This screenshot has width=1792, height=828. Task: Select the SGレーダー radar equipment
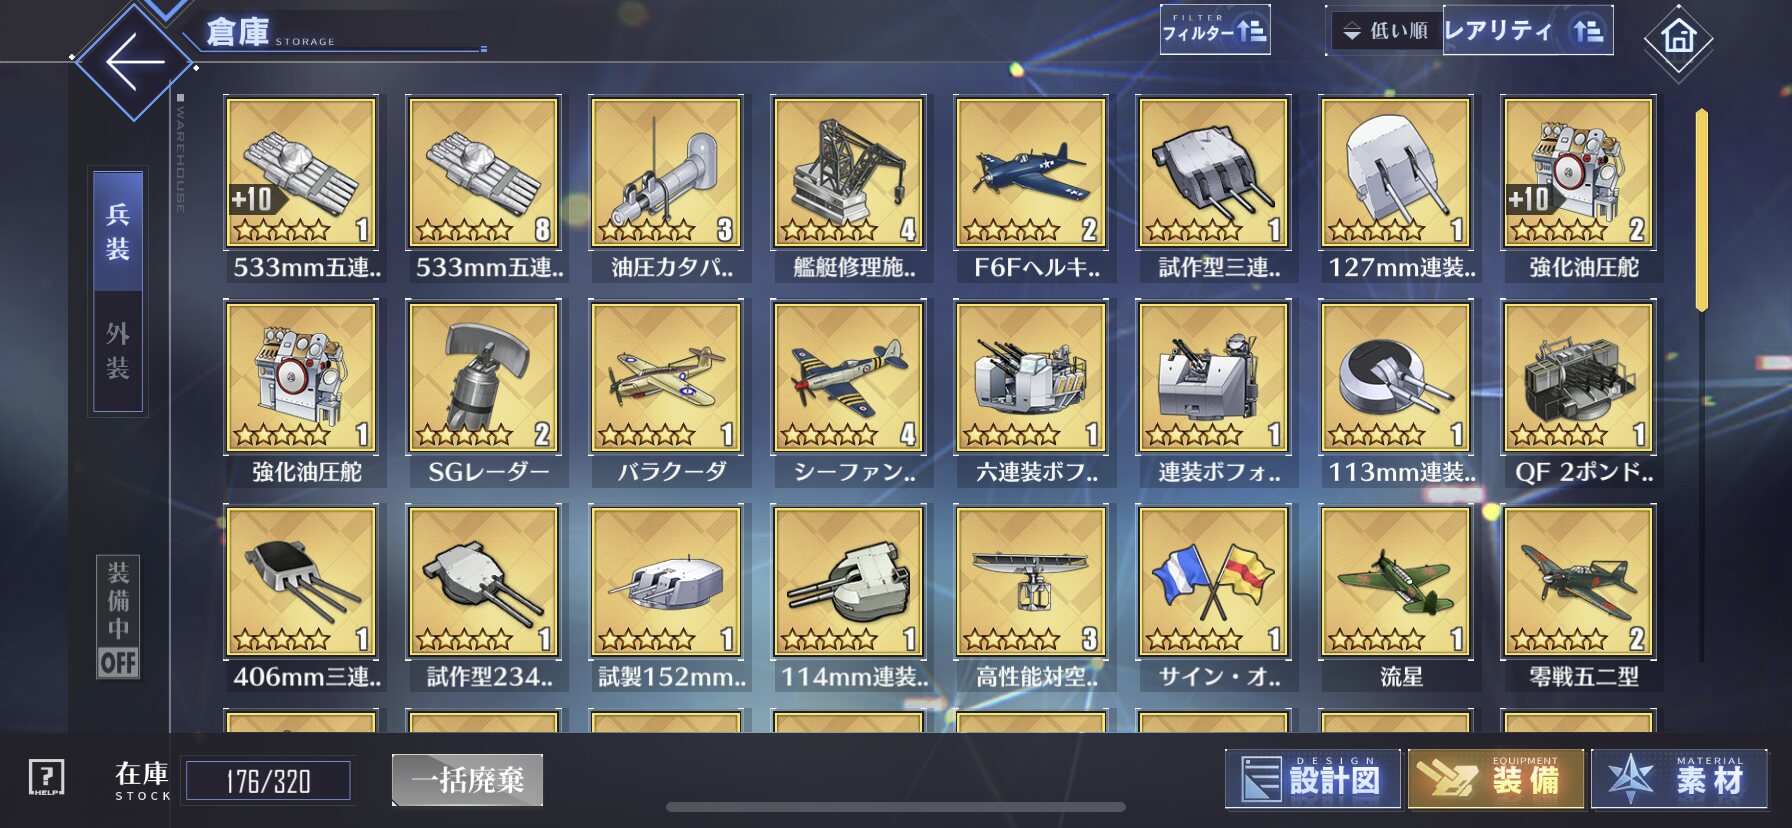point(483,393)
